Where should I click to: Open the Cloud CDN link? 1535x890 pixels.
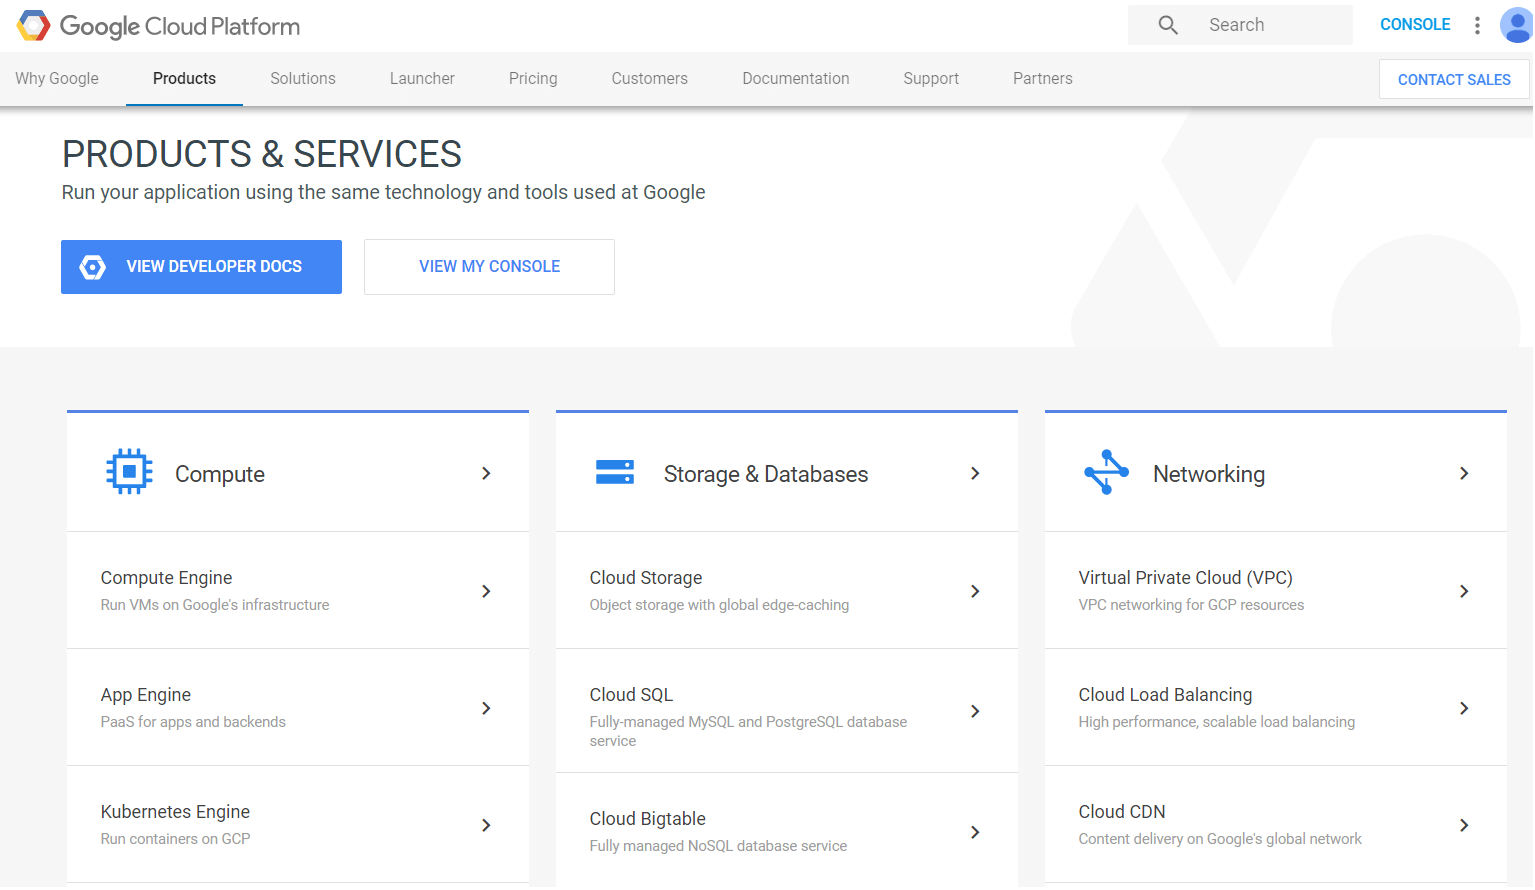tap(1122, 812)
